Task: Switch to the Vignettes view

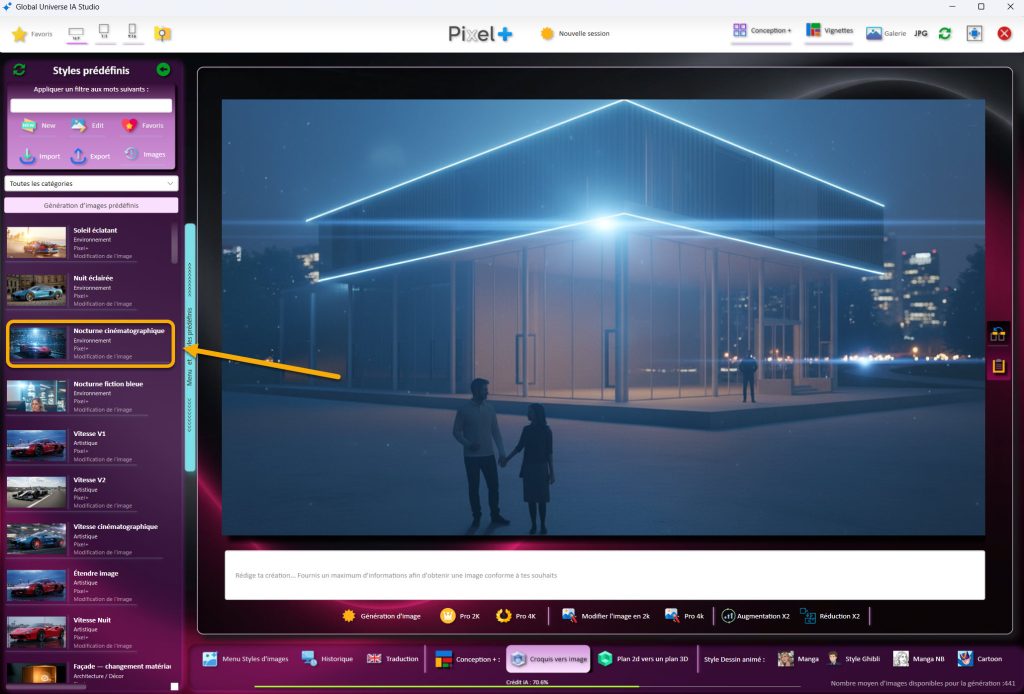Action: (829, 31)
